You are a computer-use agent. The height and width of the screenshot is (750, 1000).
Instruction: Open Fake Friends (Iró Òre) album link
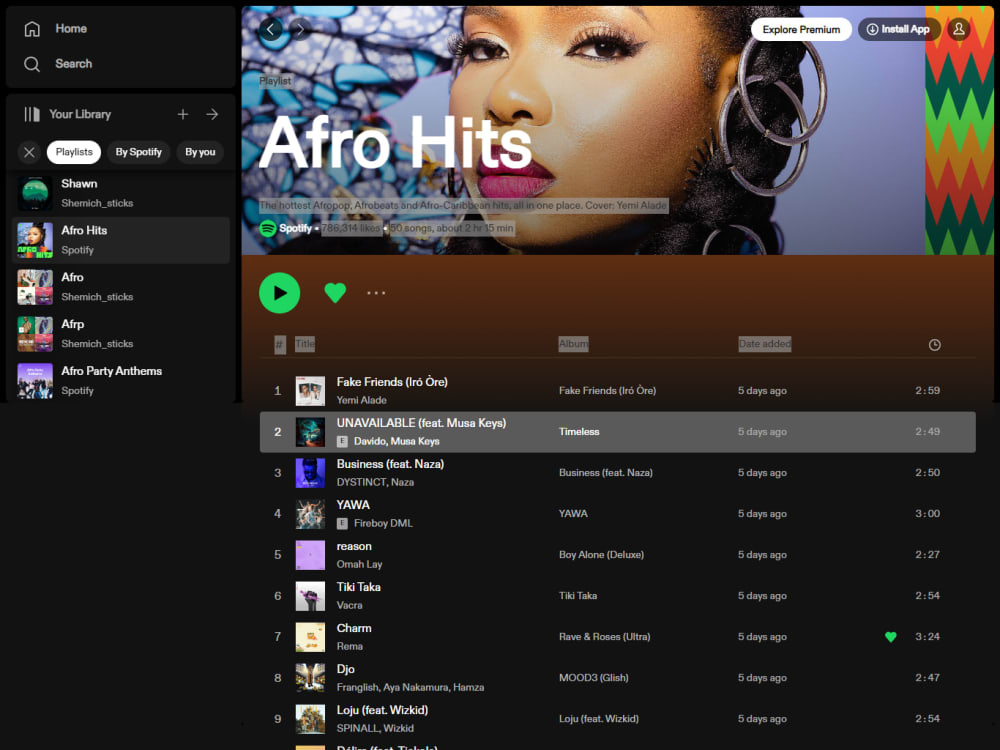click(607, 390)
